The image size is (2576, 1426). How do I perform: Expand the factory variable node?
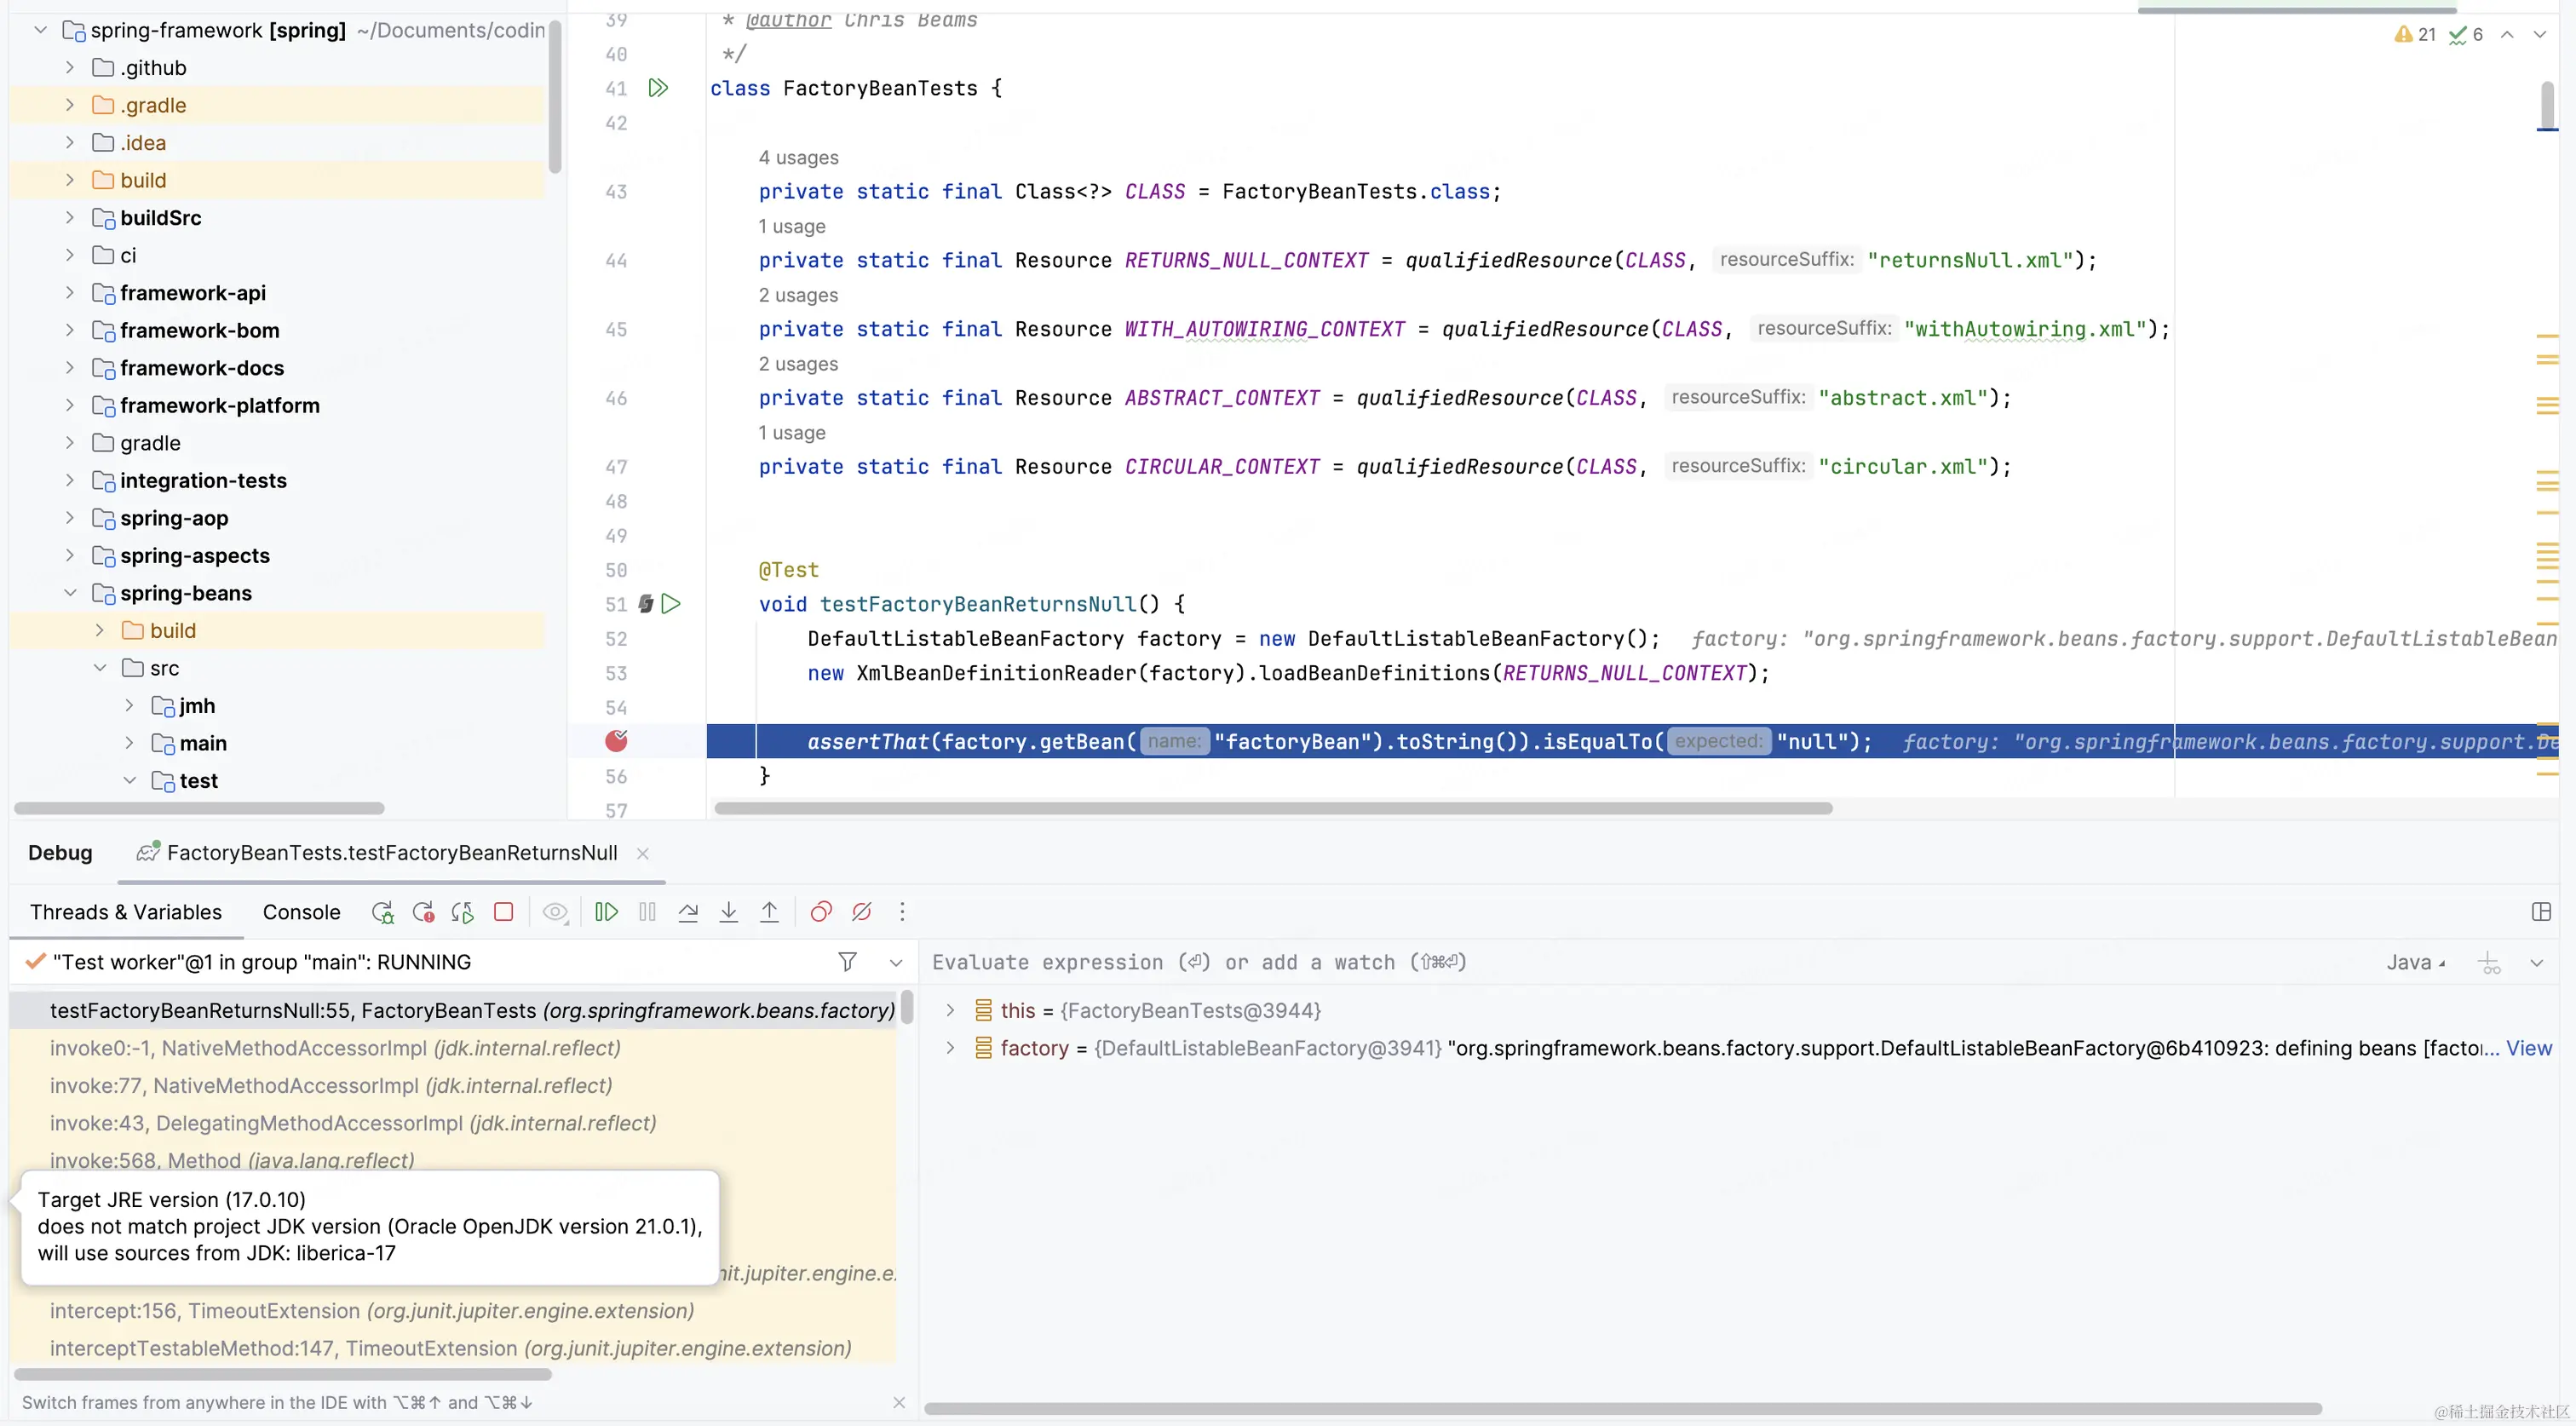point(950,1048)
